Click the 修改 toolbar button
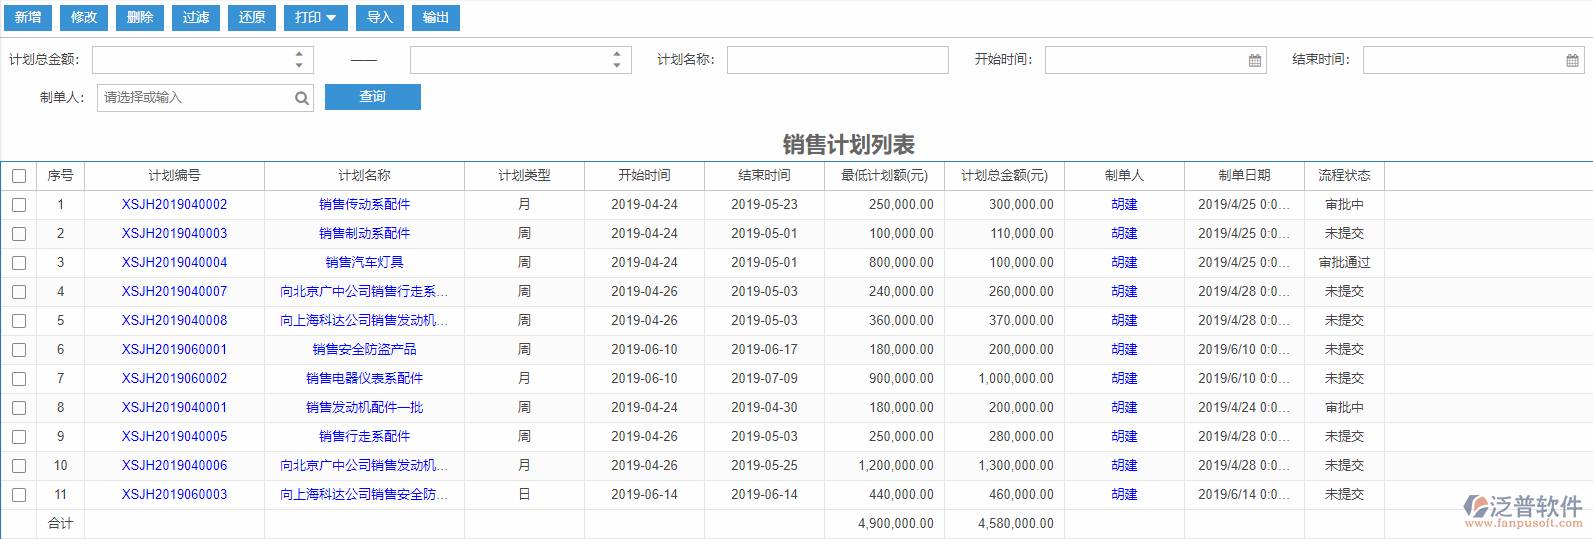This screenshot has width=1593, height=539. click(84, 17)
